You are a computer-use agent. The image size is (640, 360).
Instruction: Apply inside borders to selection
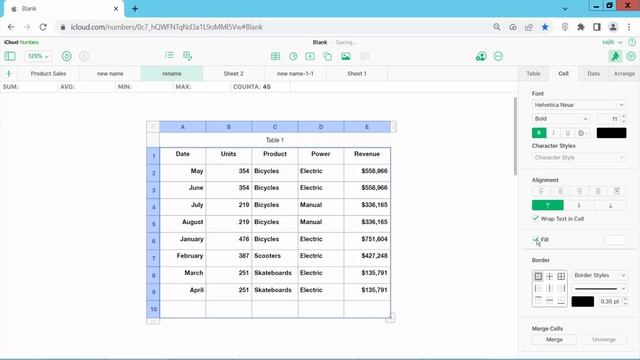tap(549, 276)
